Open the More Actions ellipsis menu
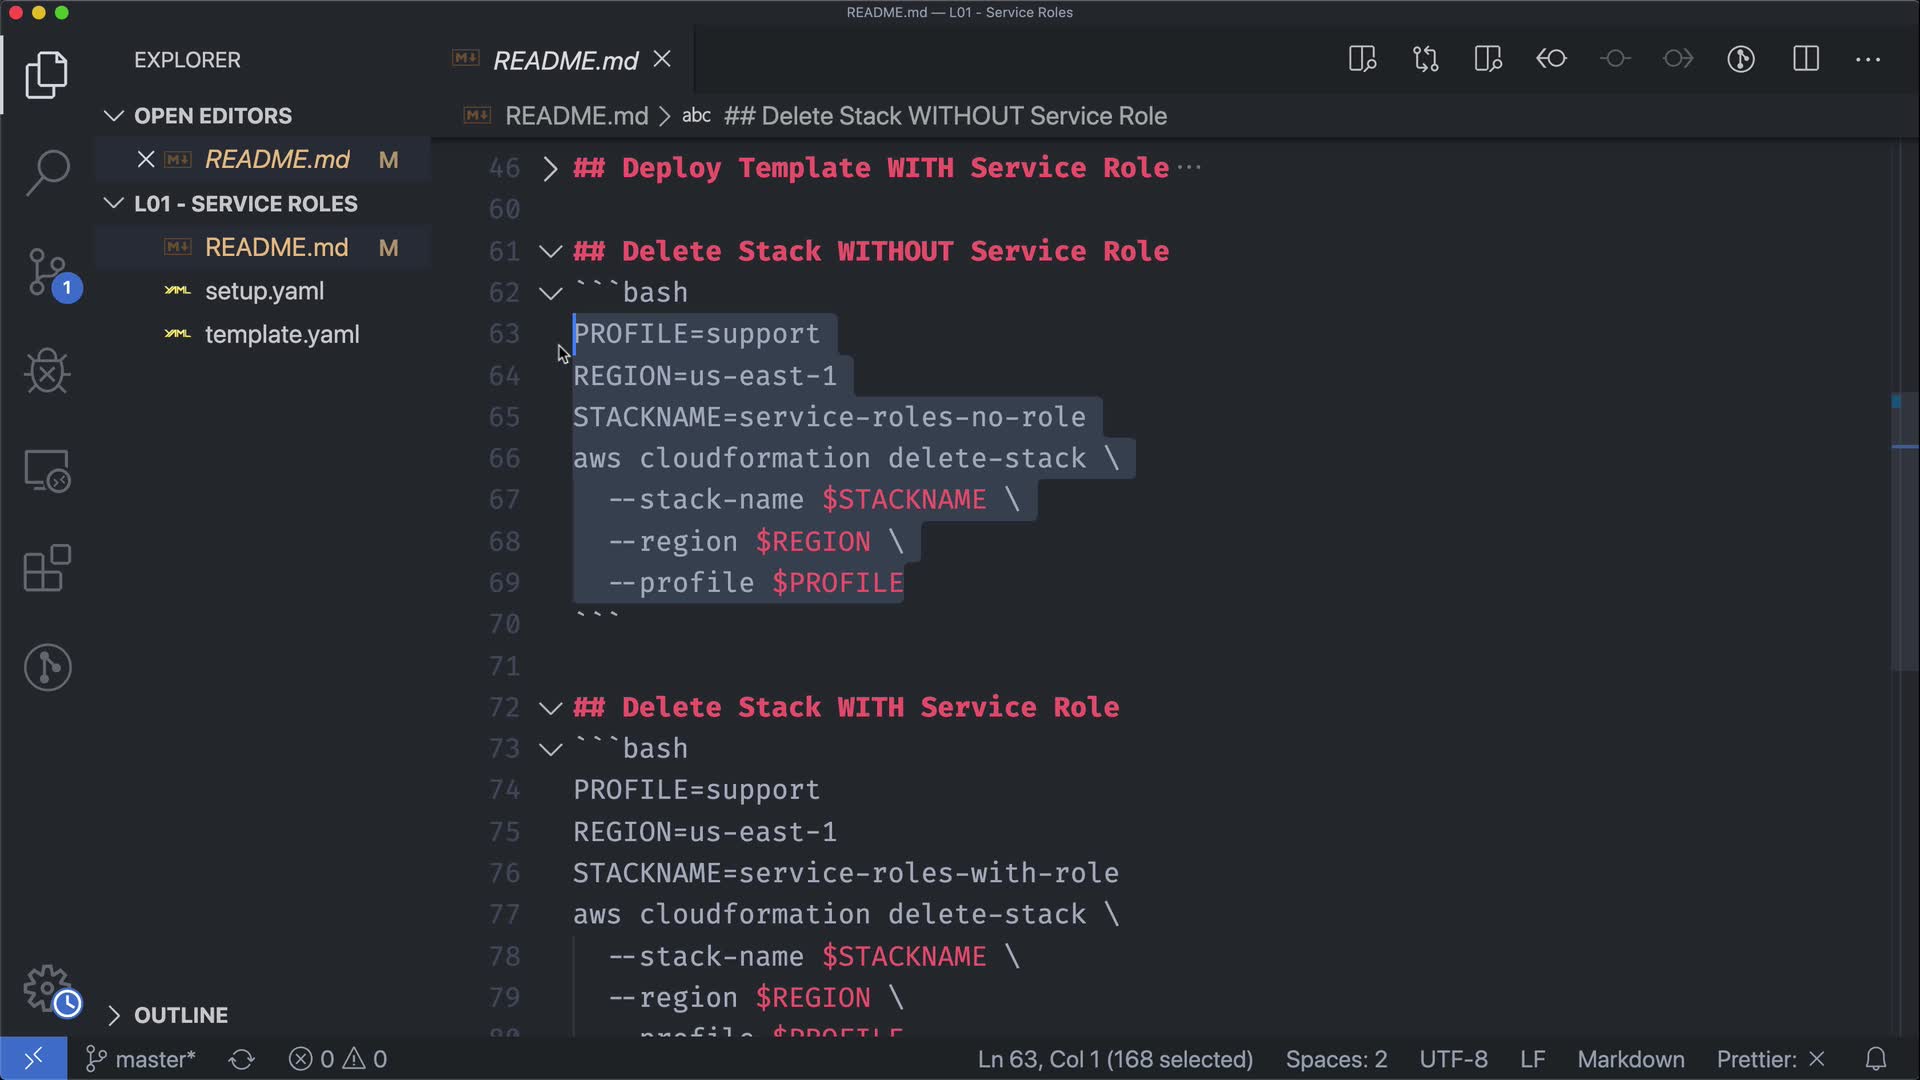Image resolution: width=1920 pixels, height=1080 pixels. 1867,59
